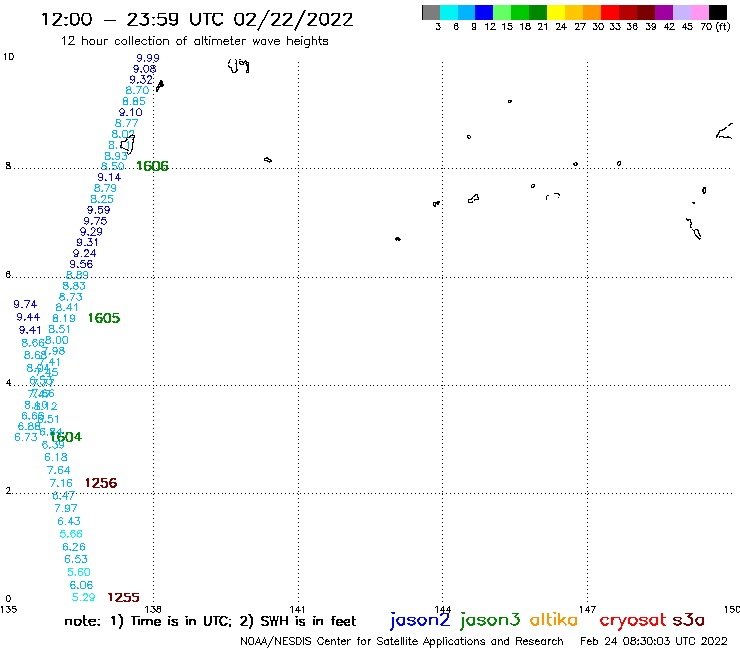Click the dark red 1255 time marker
Viewport: 740px width, 650px height.
pyautogui.click(x=124, y=598)
